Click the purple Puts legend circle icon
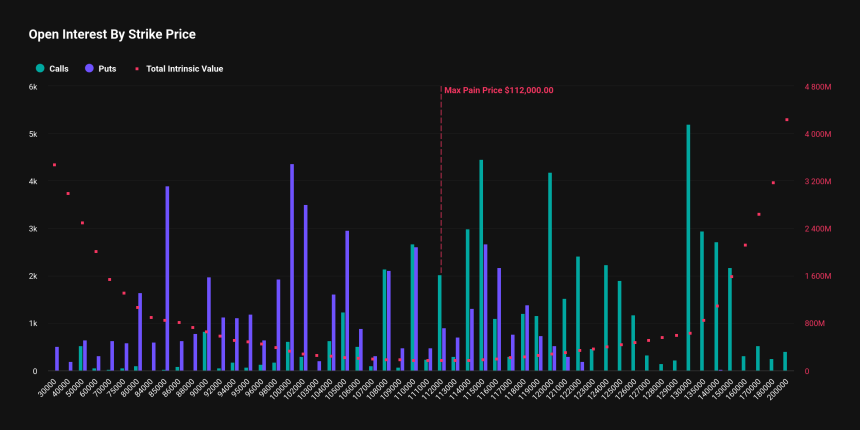Image resolution: width=860 pixels, height=430 pixels. [x=89, y=69]
